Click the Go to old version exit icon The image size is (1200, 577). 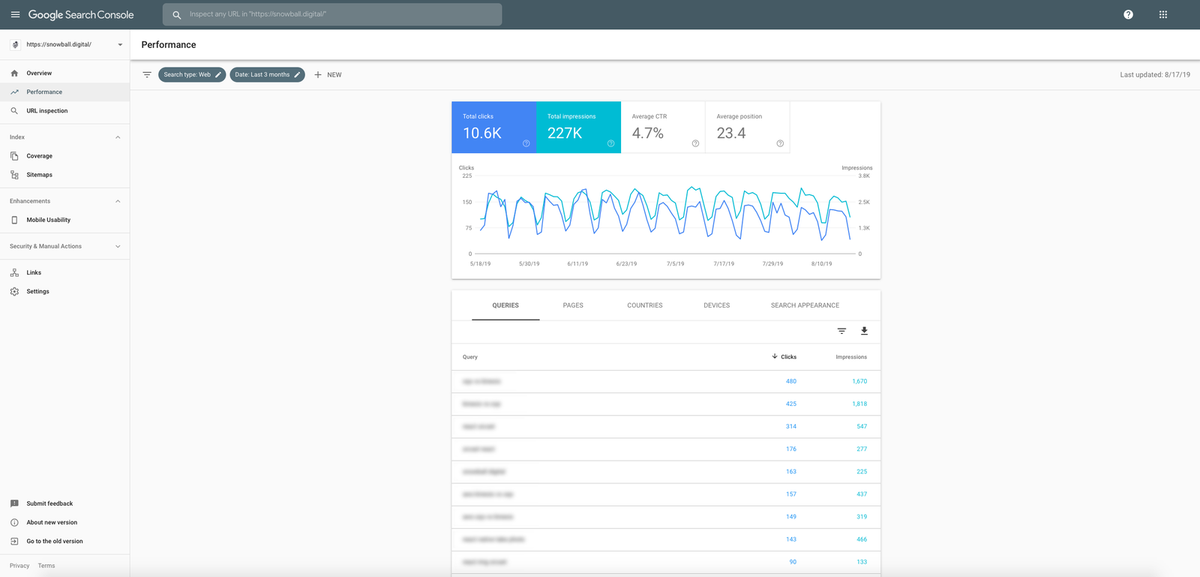tap(14, 541)
